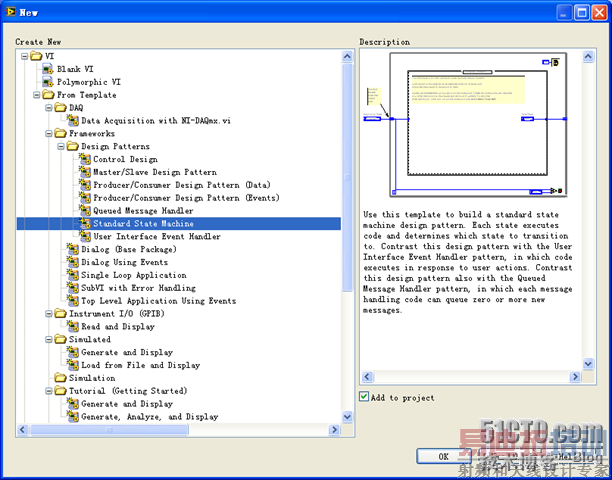Click the Frameworks folder label
This screenshot has width=612, height=480.
point(92,133)
